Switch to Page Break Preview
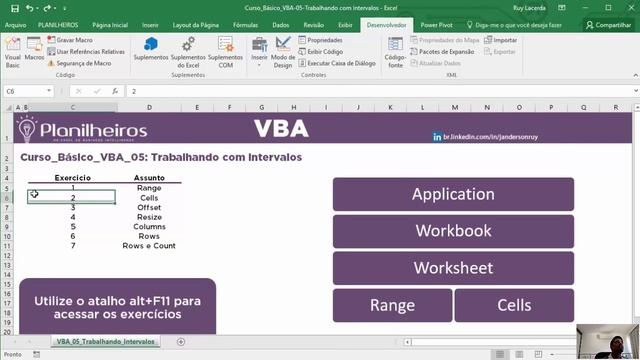The image size is (640, 360). 538,354
